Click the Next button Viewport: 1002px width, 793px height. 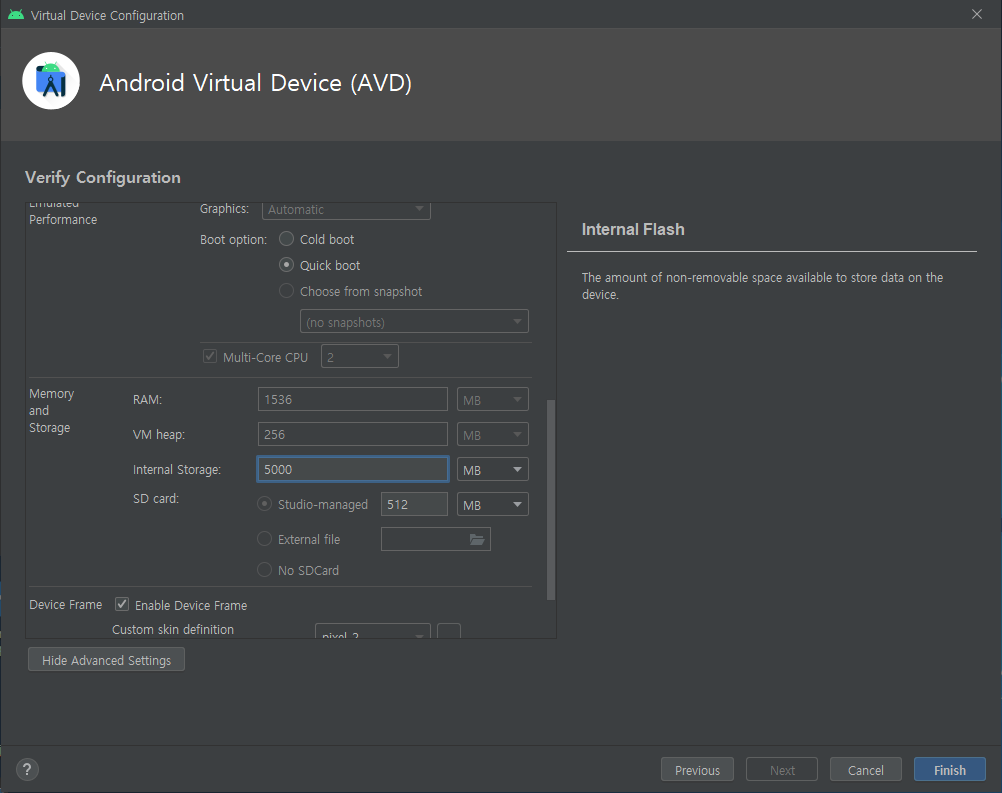point(782,769)
